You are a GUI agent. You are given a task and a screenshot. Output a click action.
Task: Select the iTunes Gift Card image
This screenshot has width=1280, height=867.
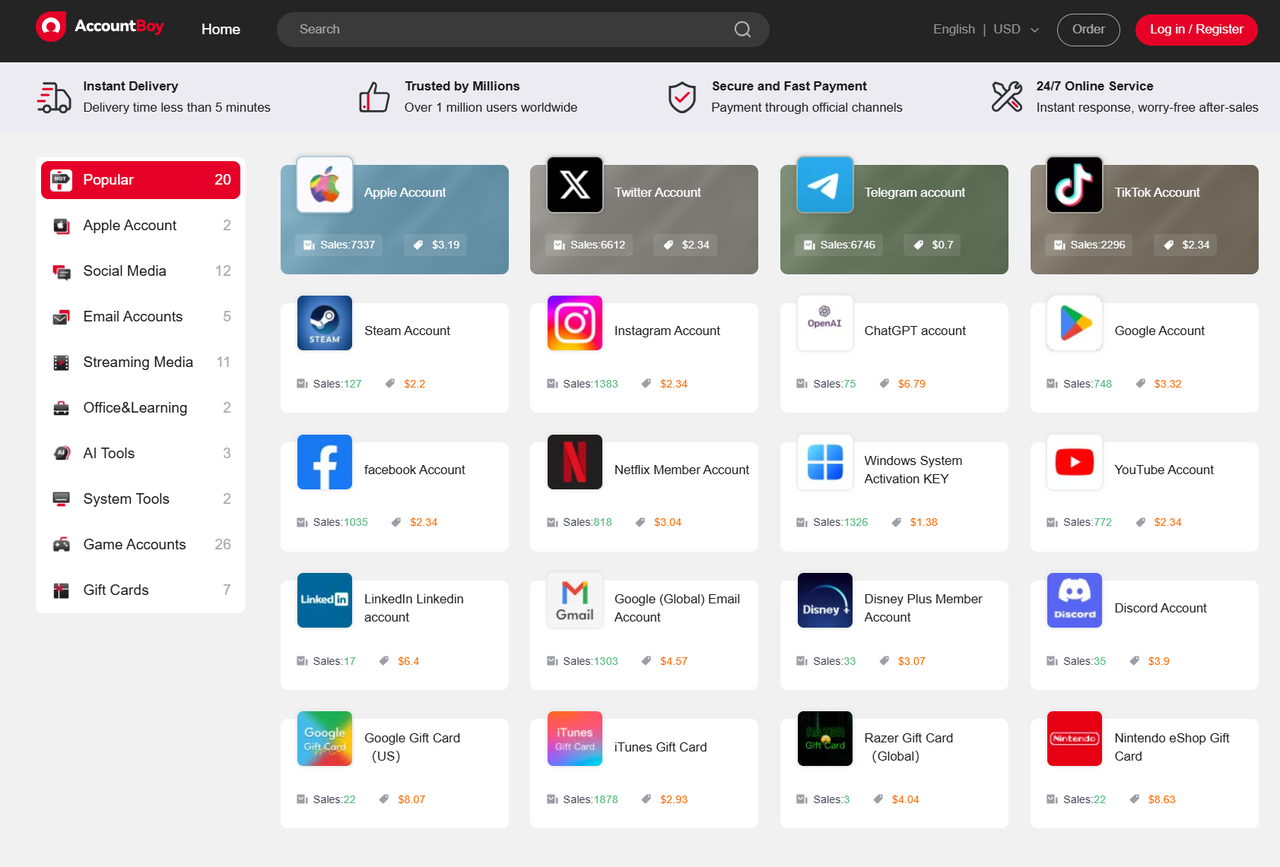tap(575, 739)
